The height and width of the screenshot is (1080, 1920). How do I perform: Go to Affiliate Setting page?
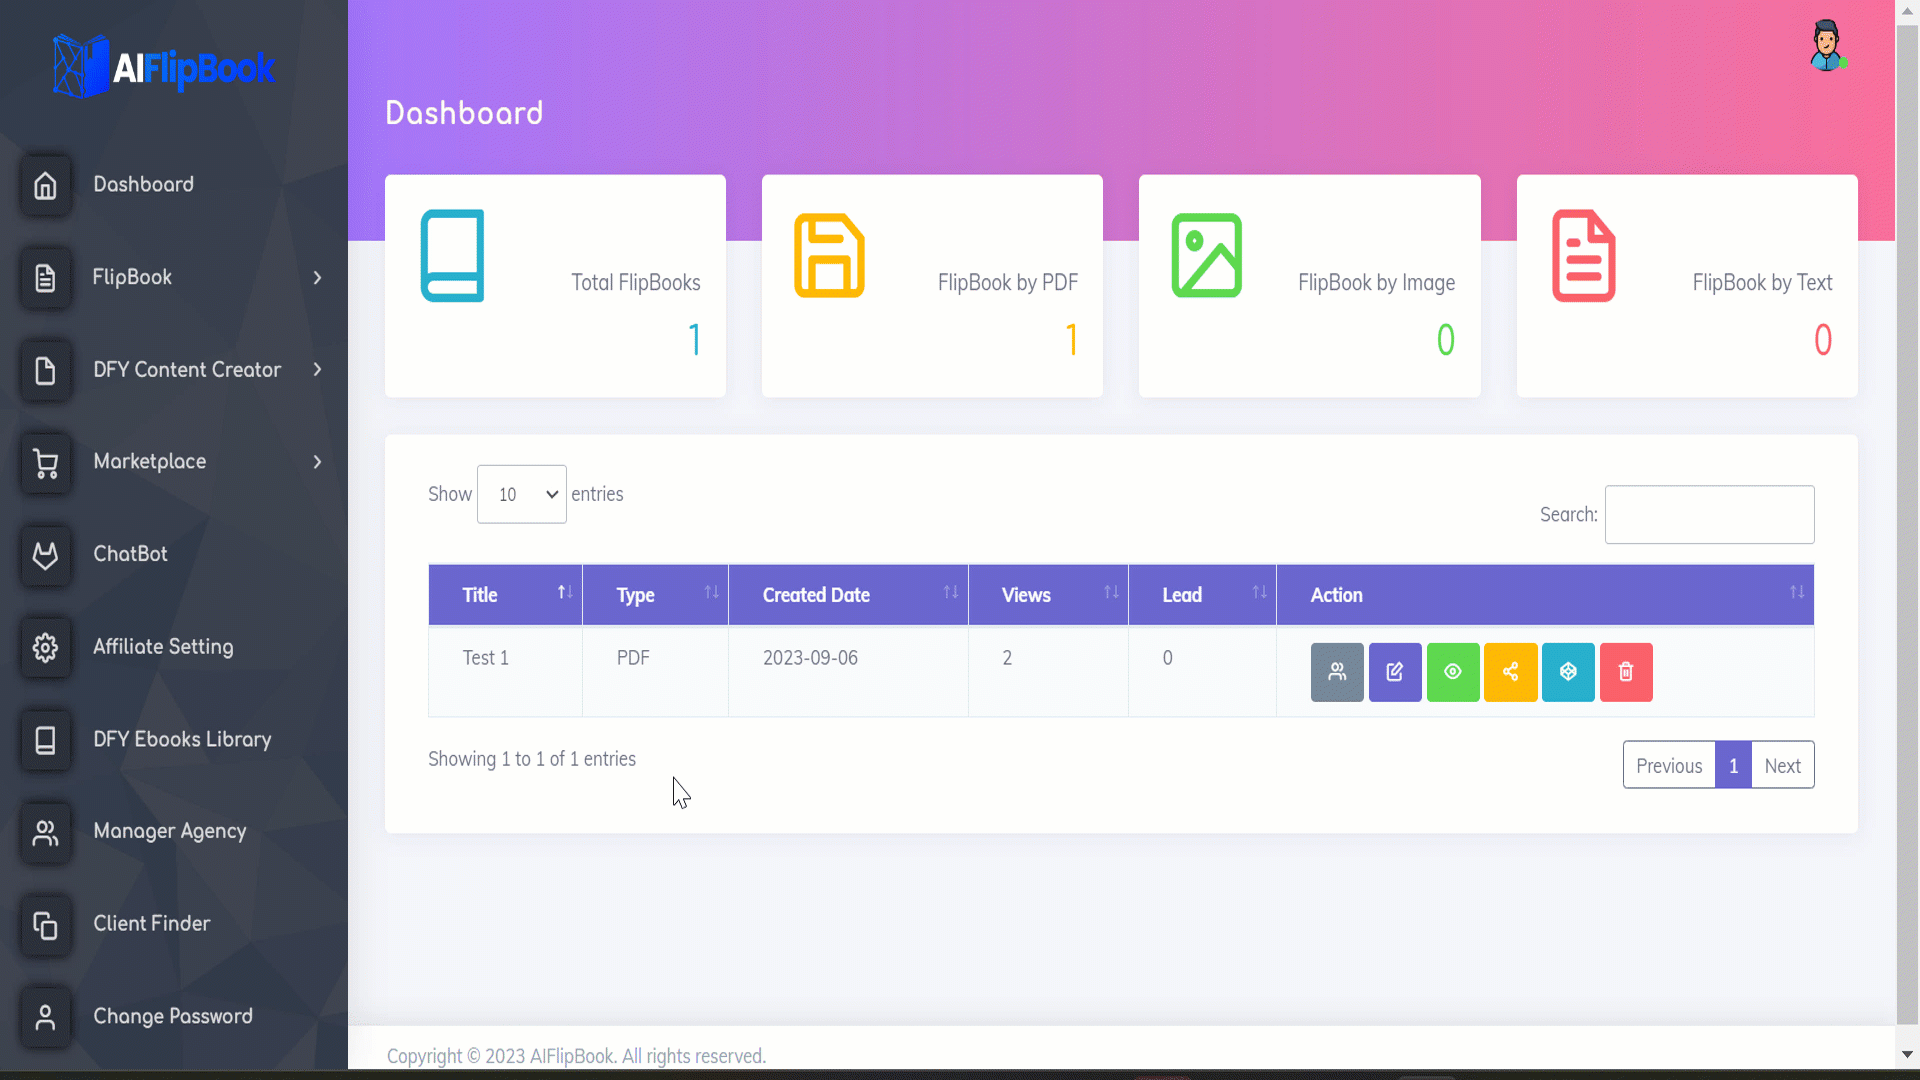tap(163, 647)
